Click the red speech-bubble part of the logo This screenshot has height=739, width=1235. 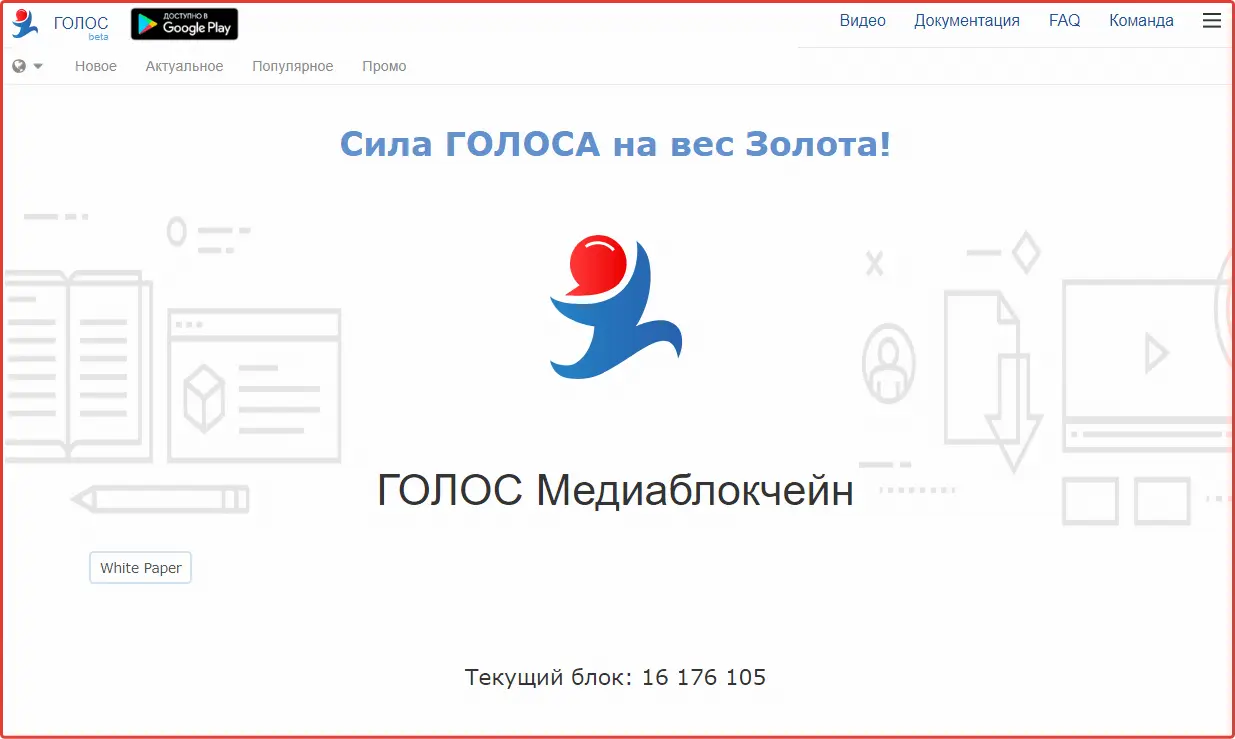pyautogui.click(x=597, y=265)
